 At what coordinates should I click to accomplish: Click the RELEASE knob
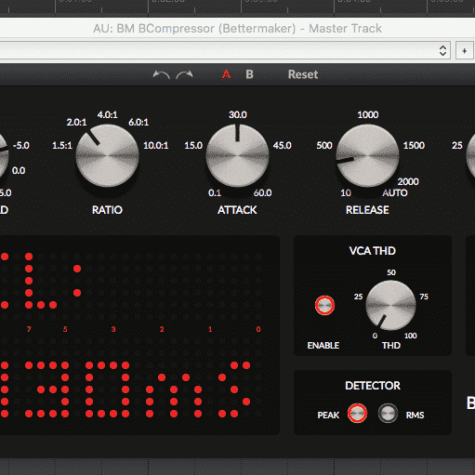[x=367, y=156]
